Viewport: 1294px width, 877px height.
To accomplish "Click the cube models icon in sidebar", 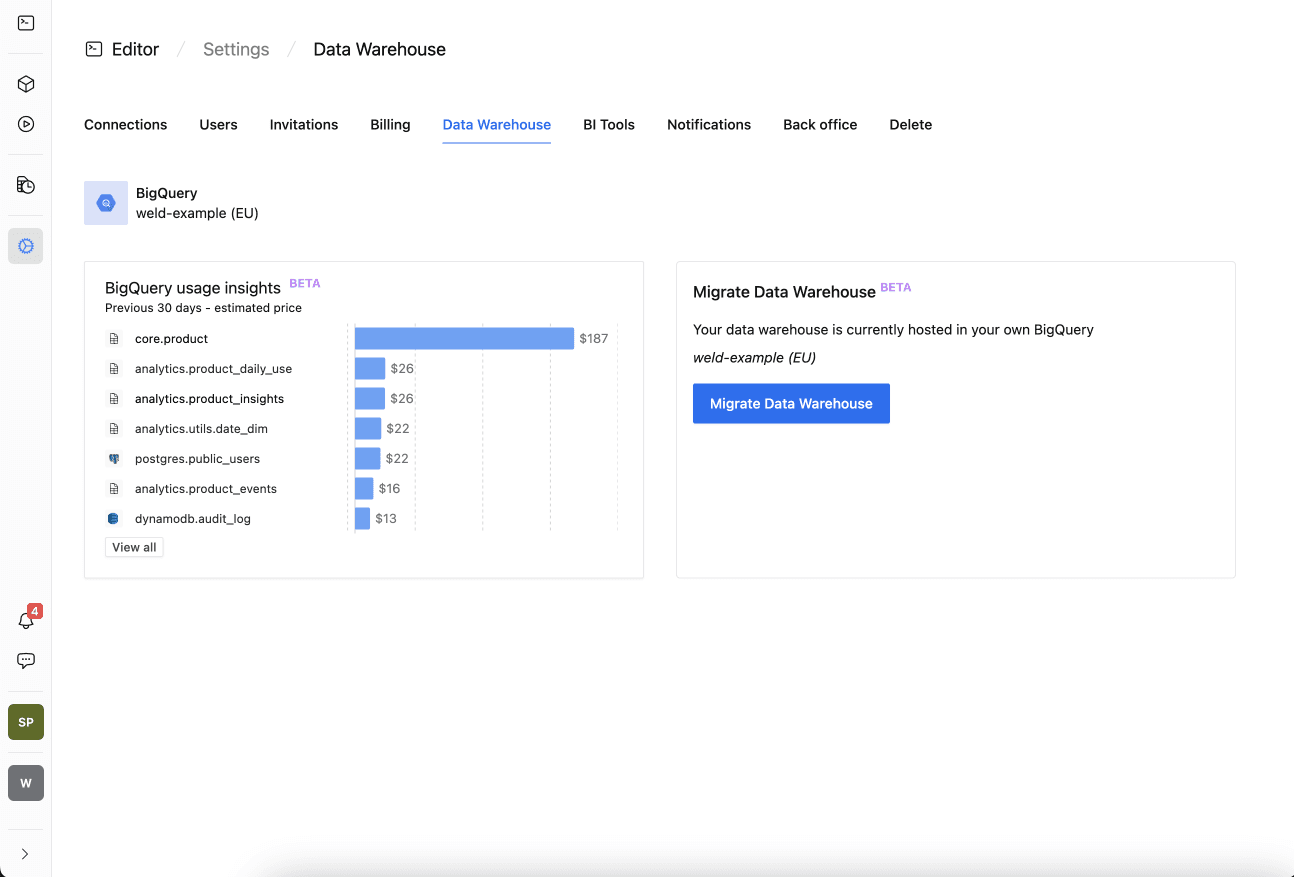I will pyautogui.click(x=26, y=84).
